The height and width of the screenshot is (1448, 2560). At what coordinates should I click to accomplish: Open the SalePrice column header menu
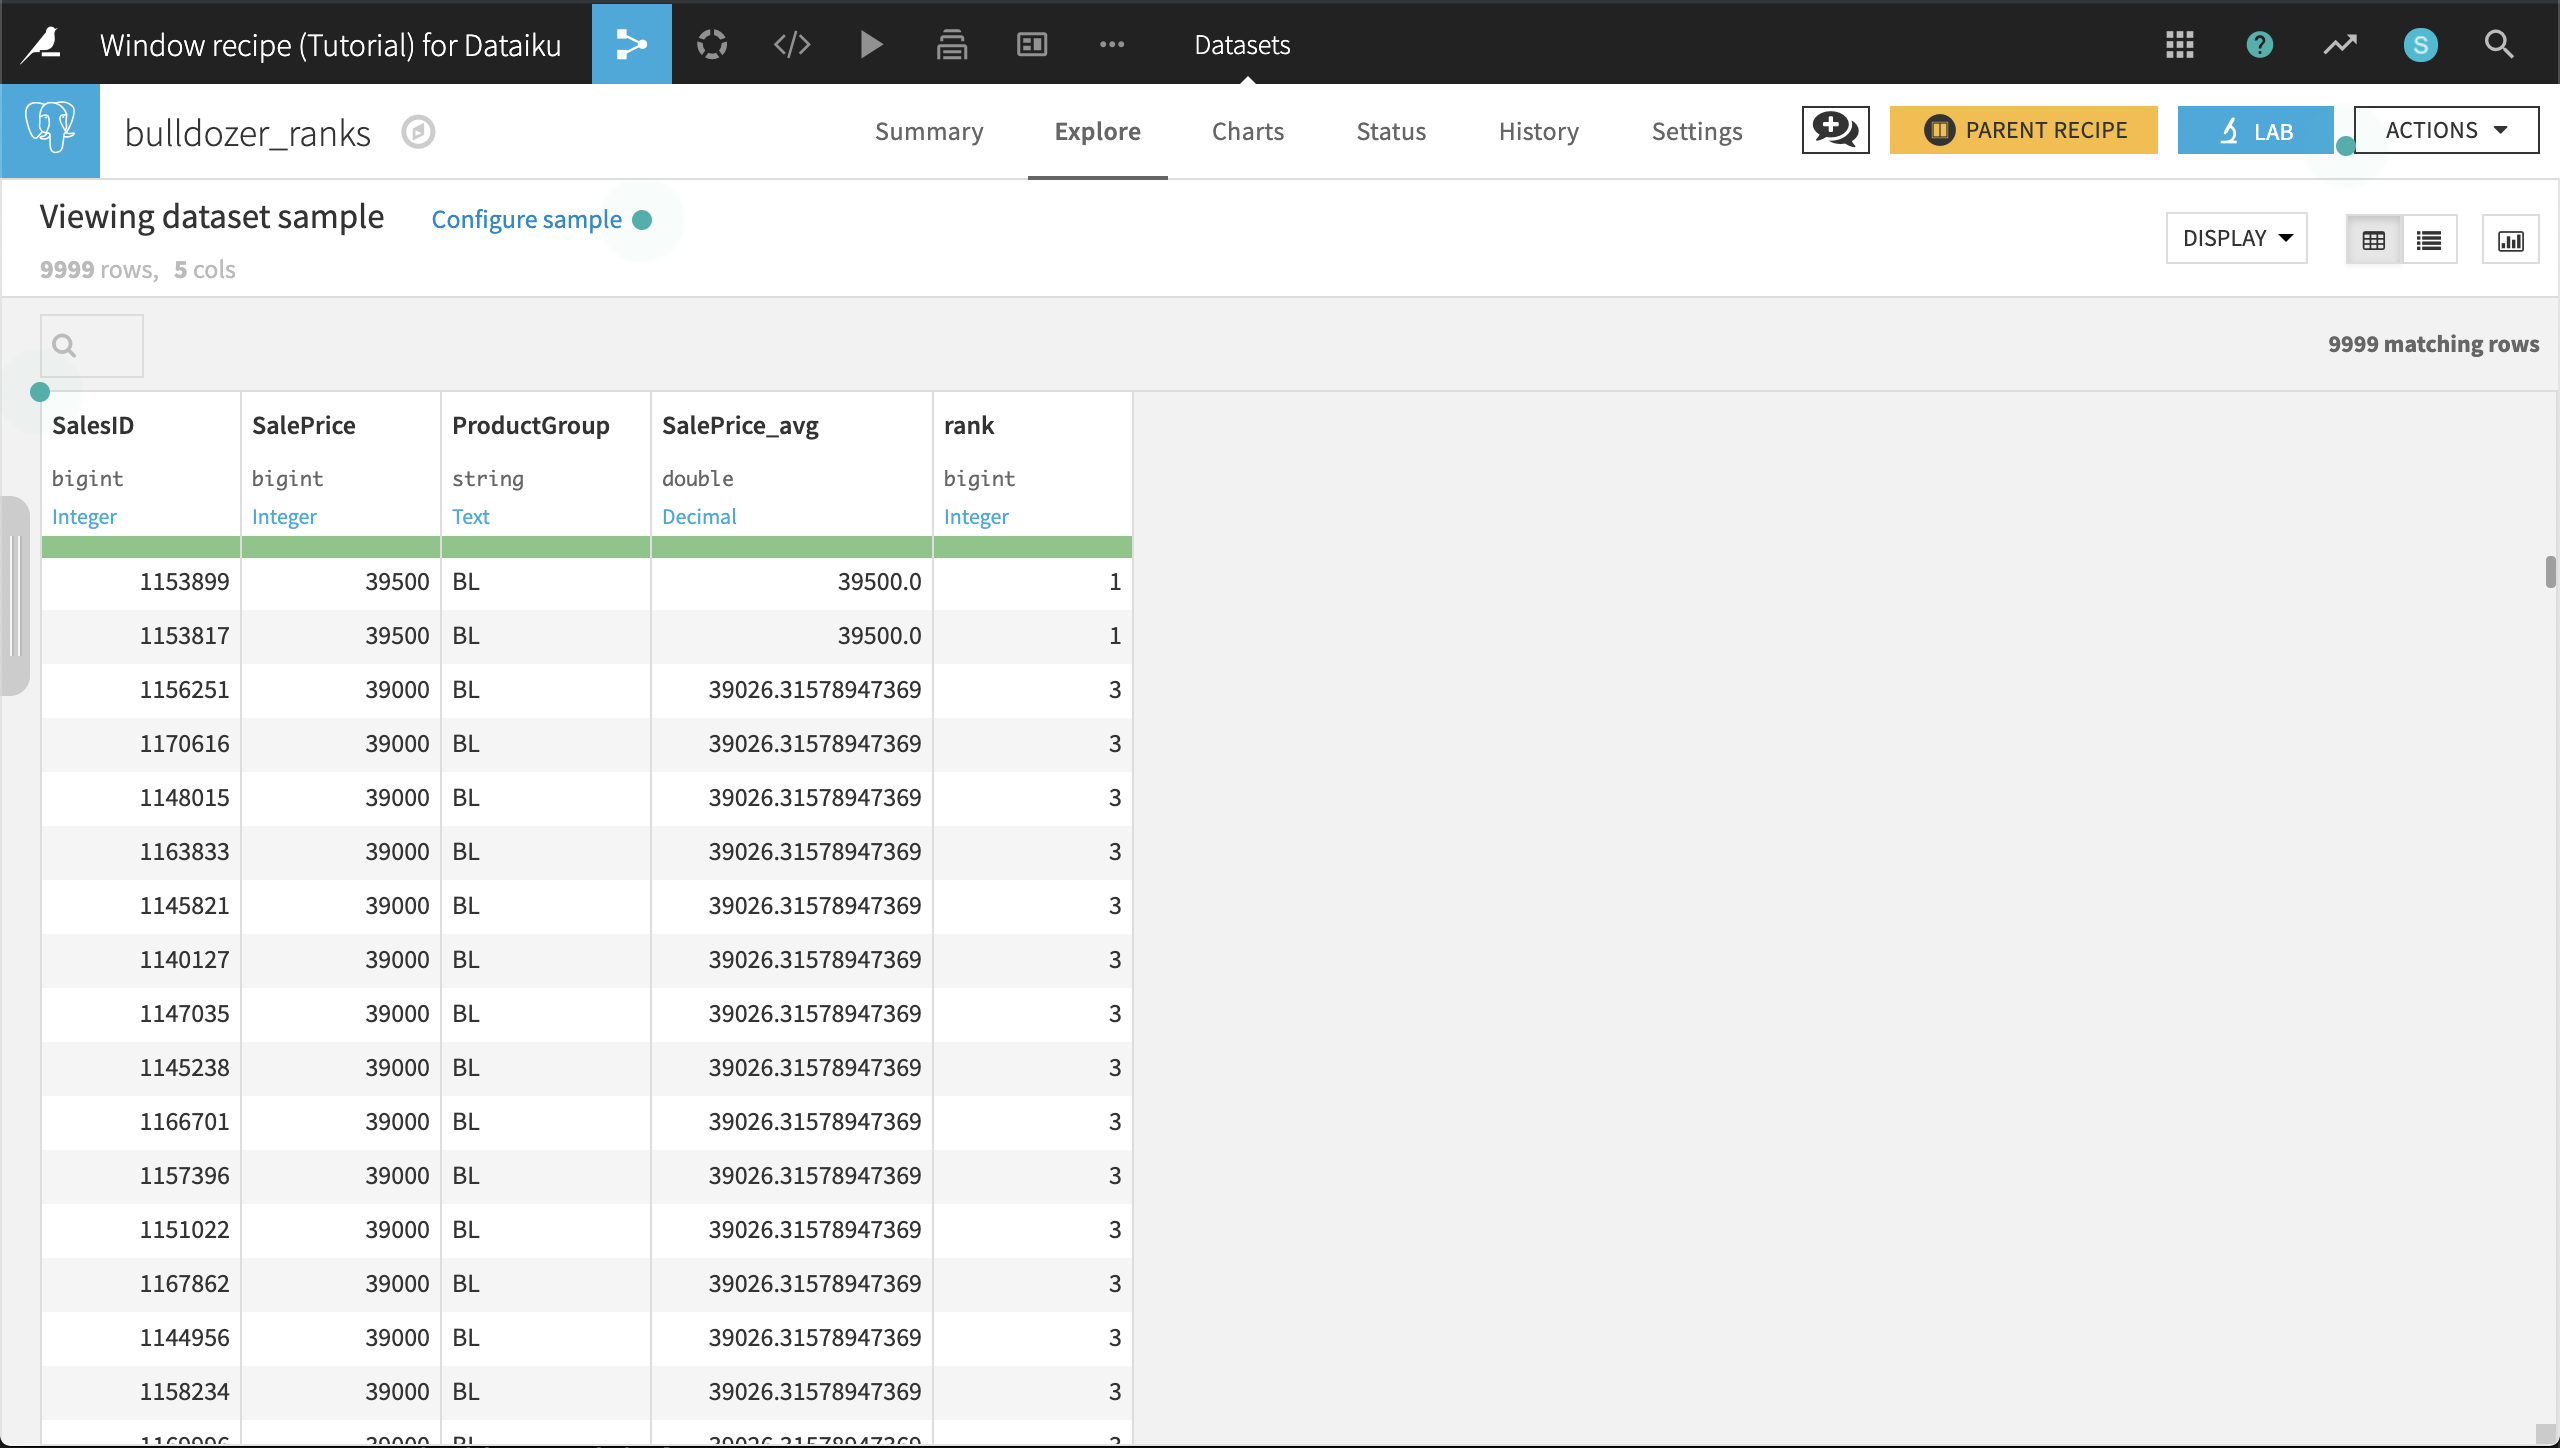click(x=303, y=425)
